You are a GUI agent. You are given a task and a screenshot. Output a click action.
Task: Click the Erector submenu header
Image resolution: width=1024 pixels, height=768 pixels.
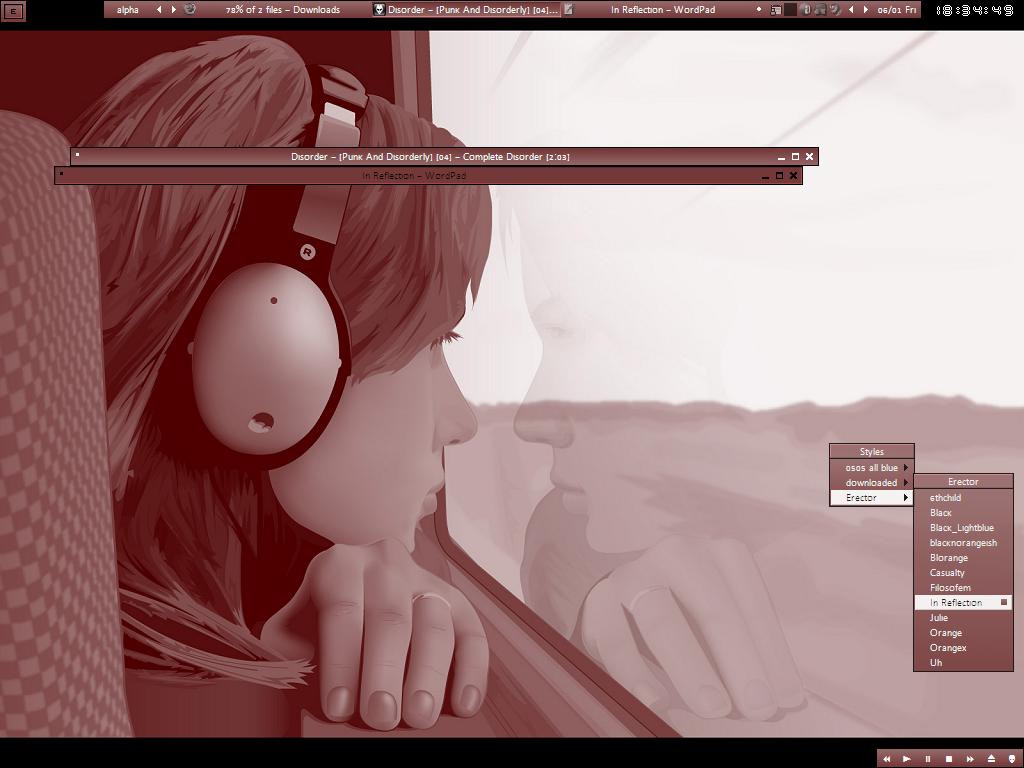click(963, 481)
